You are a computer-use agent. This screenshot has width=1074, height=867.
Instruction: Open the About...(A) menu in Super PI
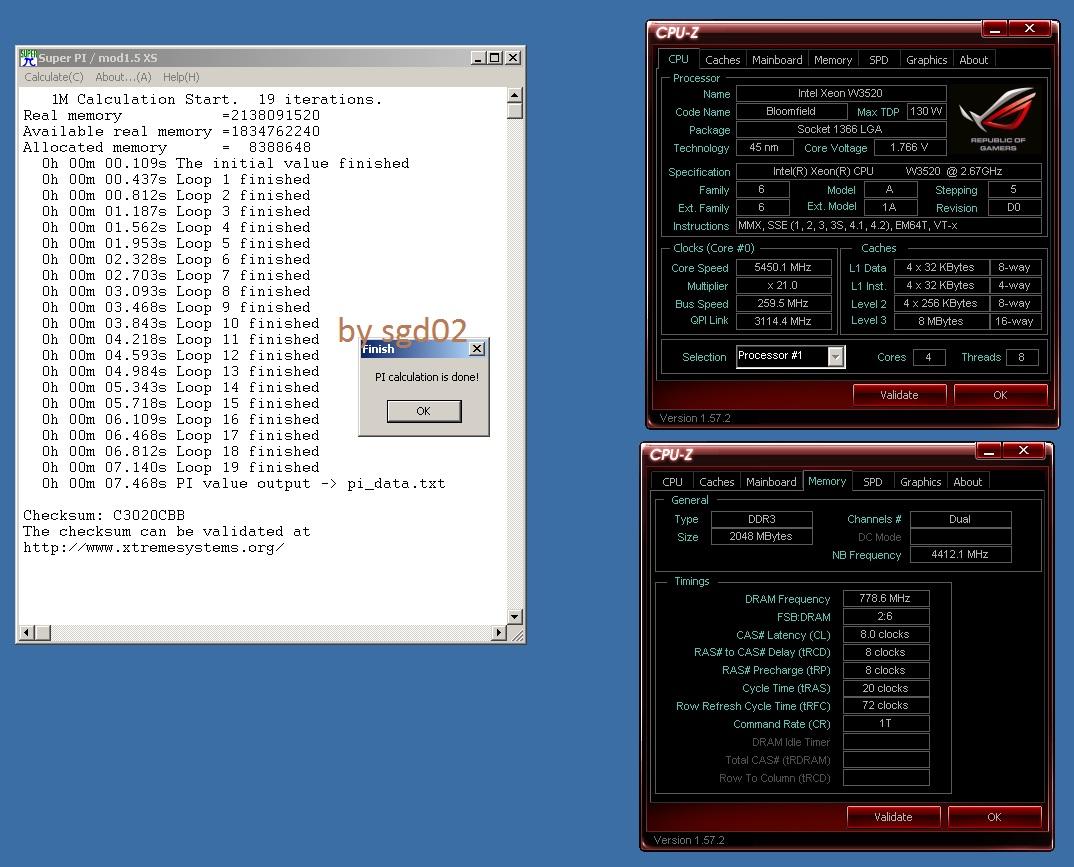pos(123,77)
